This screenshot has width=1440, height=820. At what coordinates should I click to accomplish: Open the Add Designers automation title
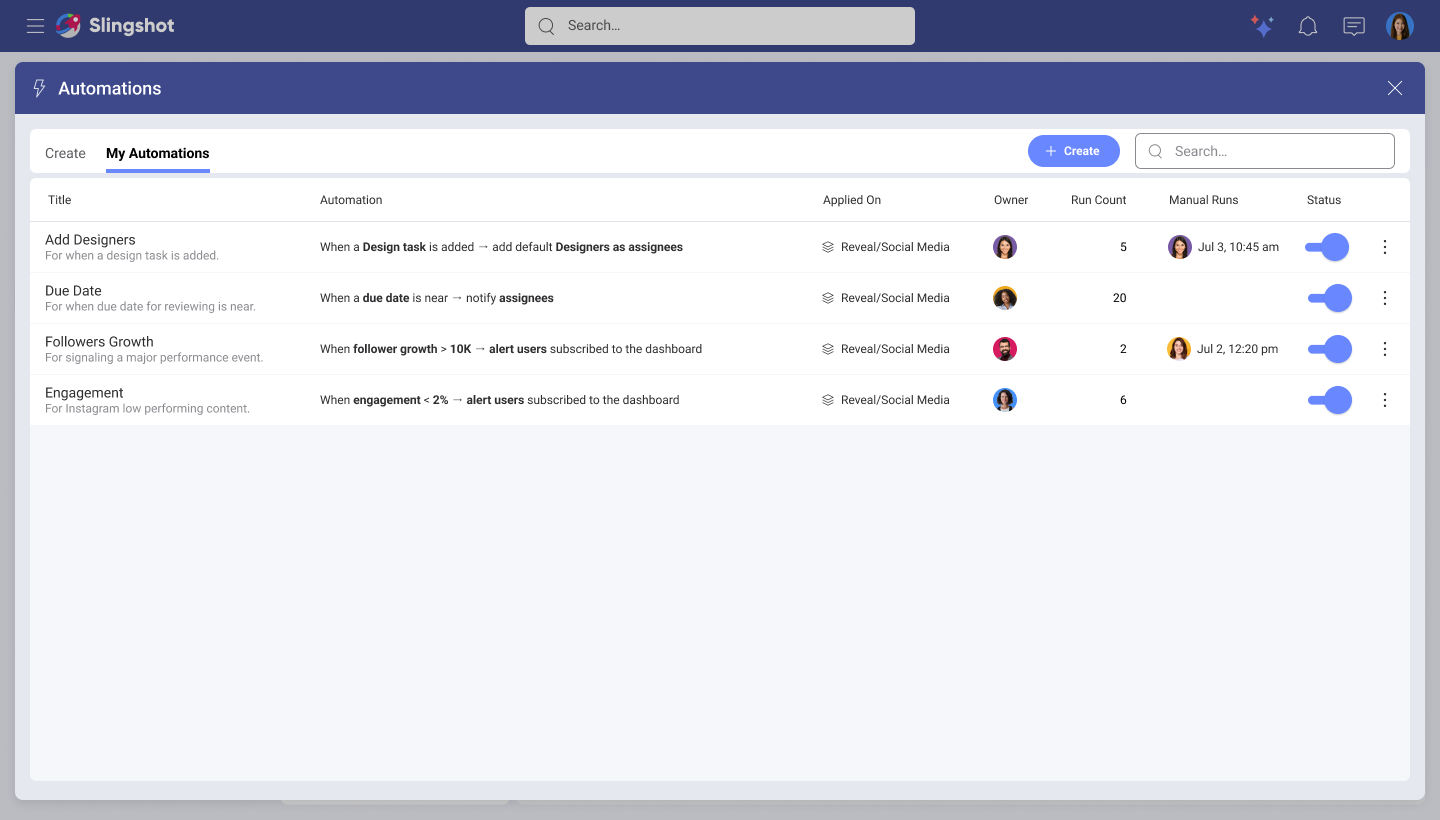tap(90, 240)
